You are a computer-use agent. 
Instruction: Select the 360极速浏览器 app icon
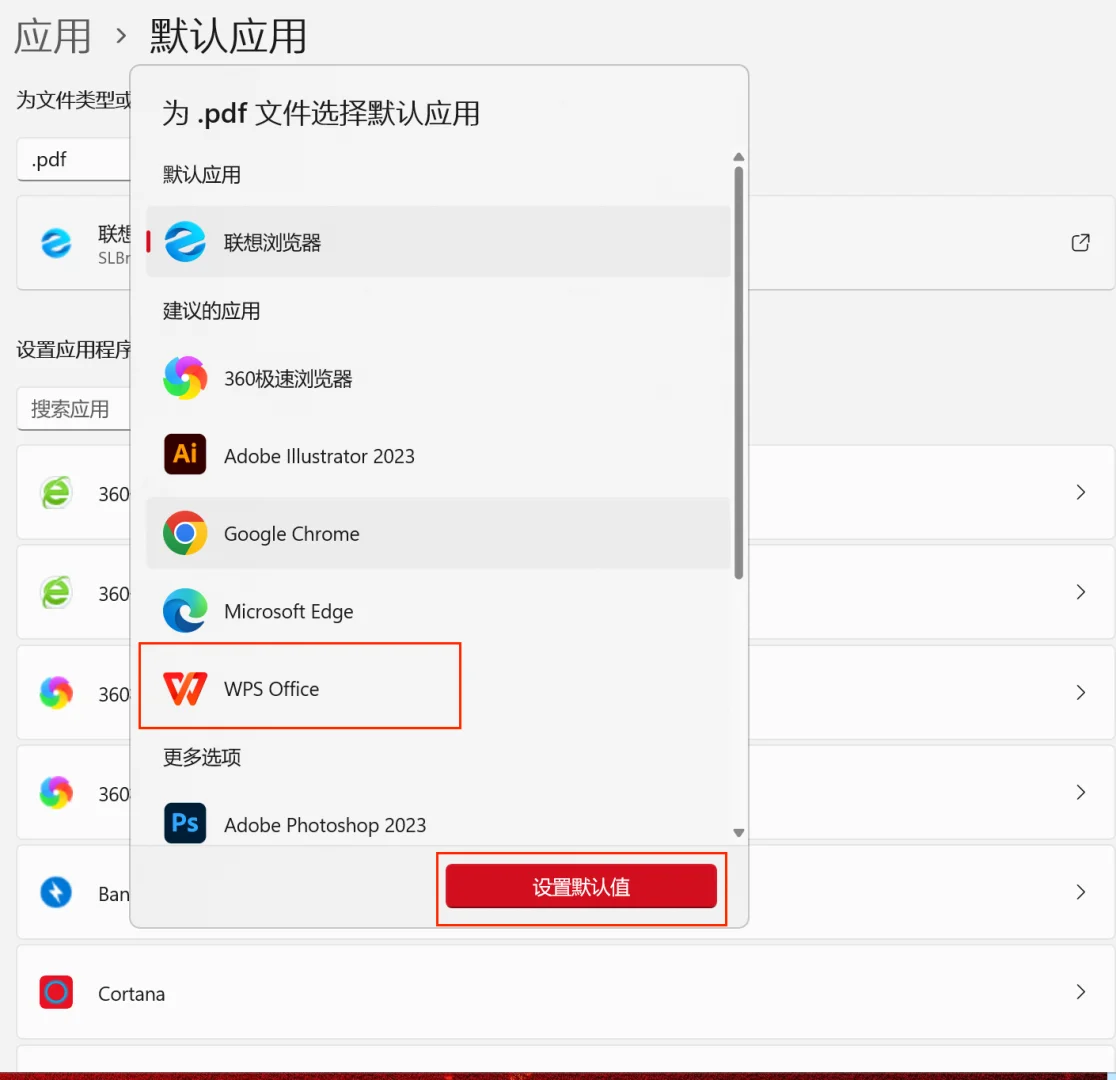(185, 377)
